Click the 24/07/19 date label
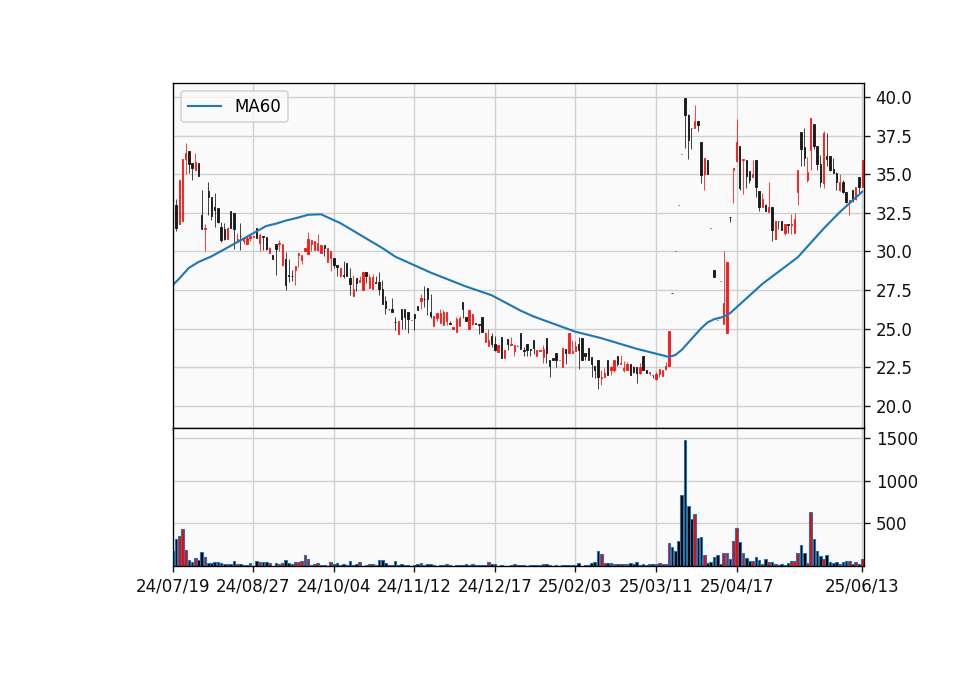Viewport: 960px width, 690px height. (173, 586)
